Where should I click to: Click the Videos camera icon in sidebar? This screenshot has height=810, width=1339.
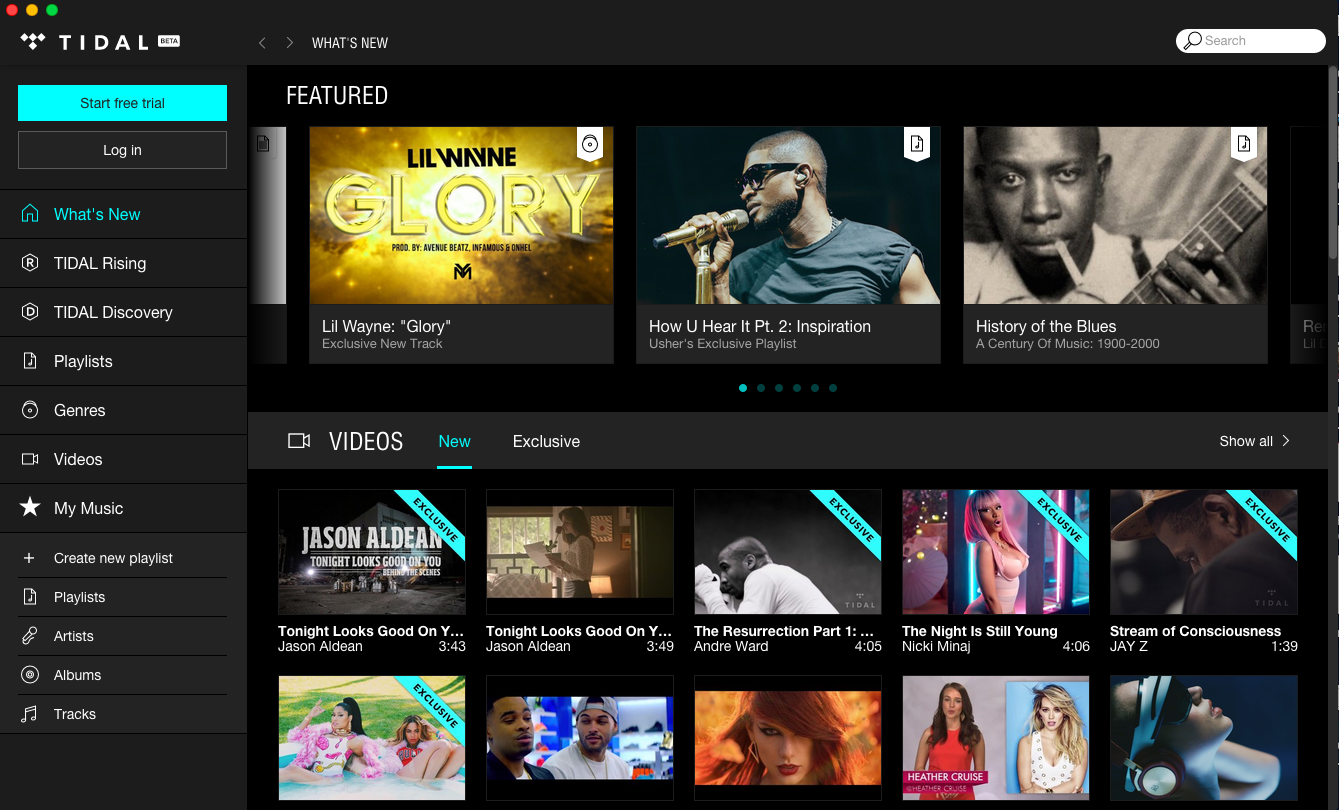[x=30, y=459]
